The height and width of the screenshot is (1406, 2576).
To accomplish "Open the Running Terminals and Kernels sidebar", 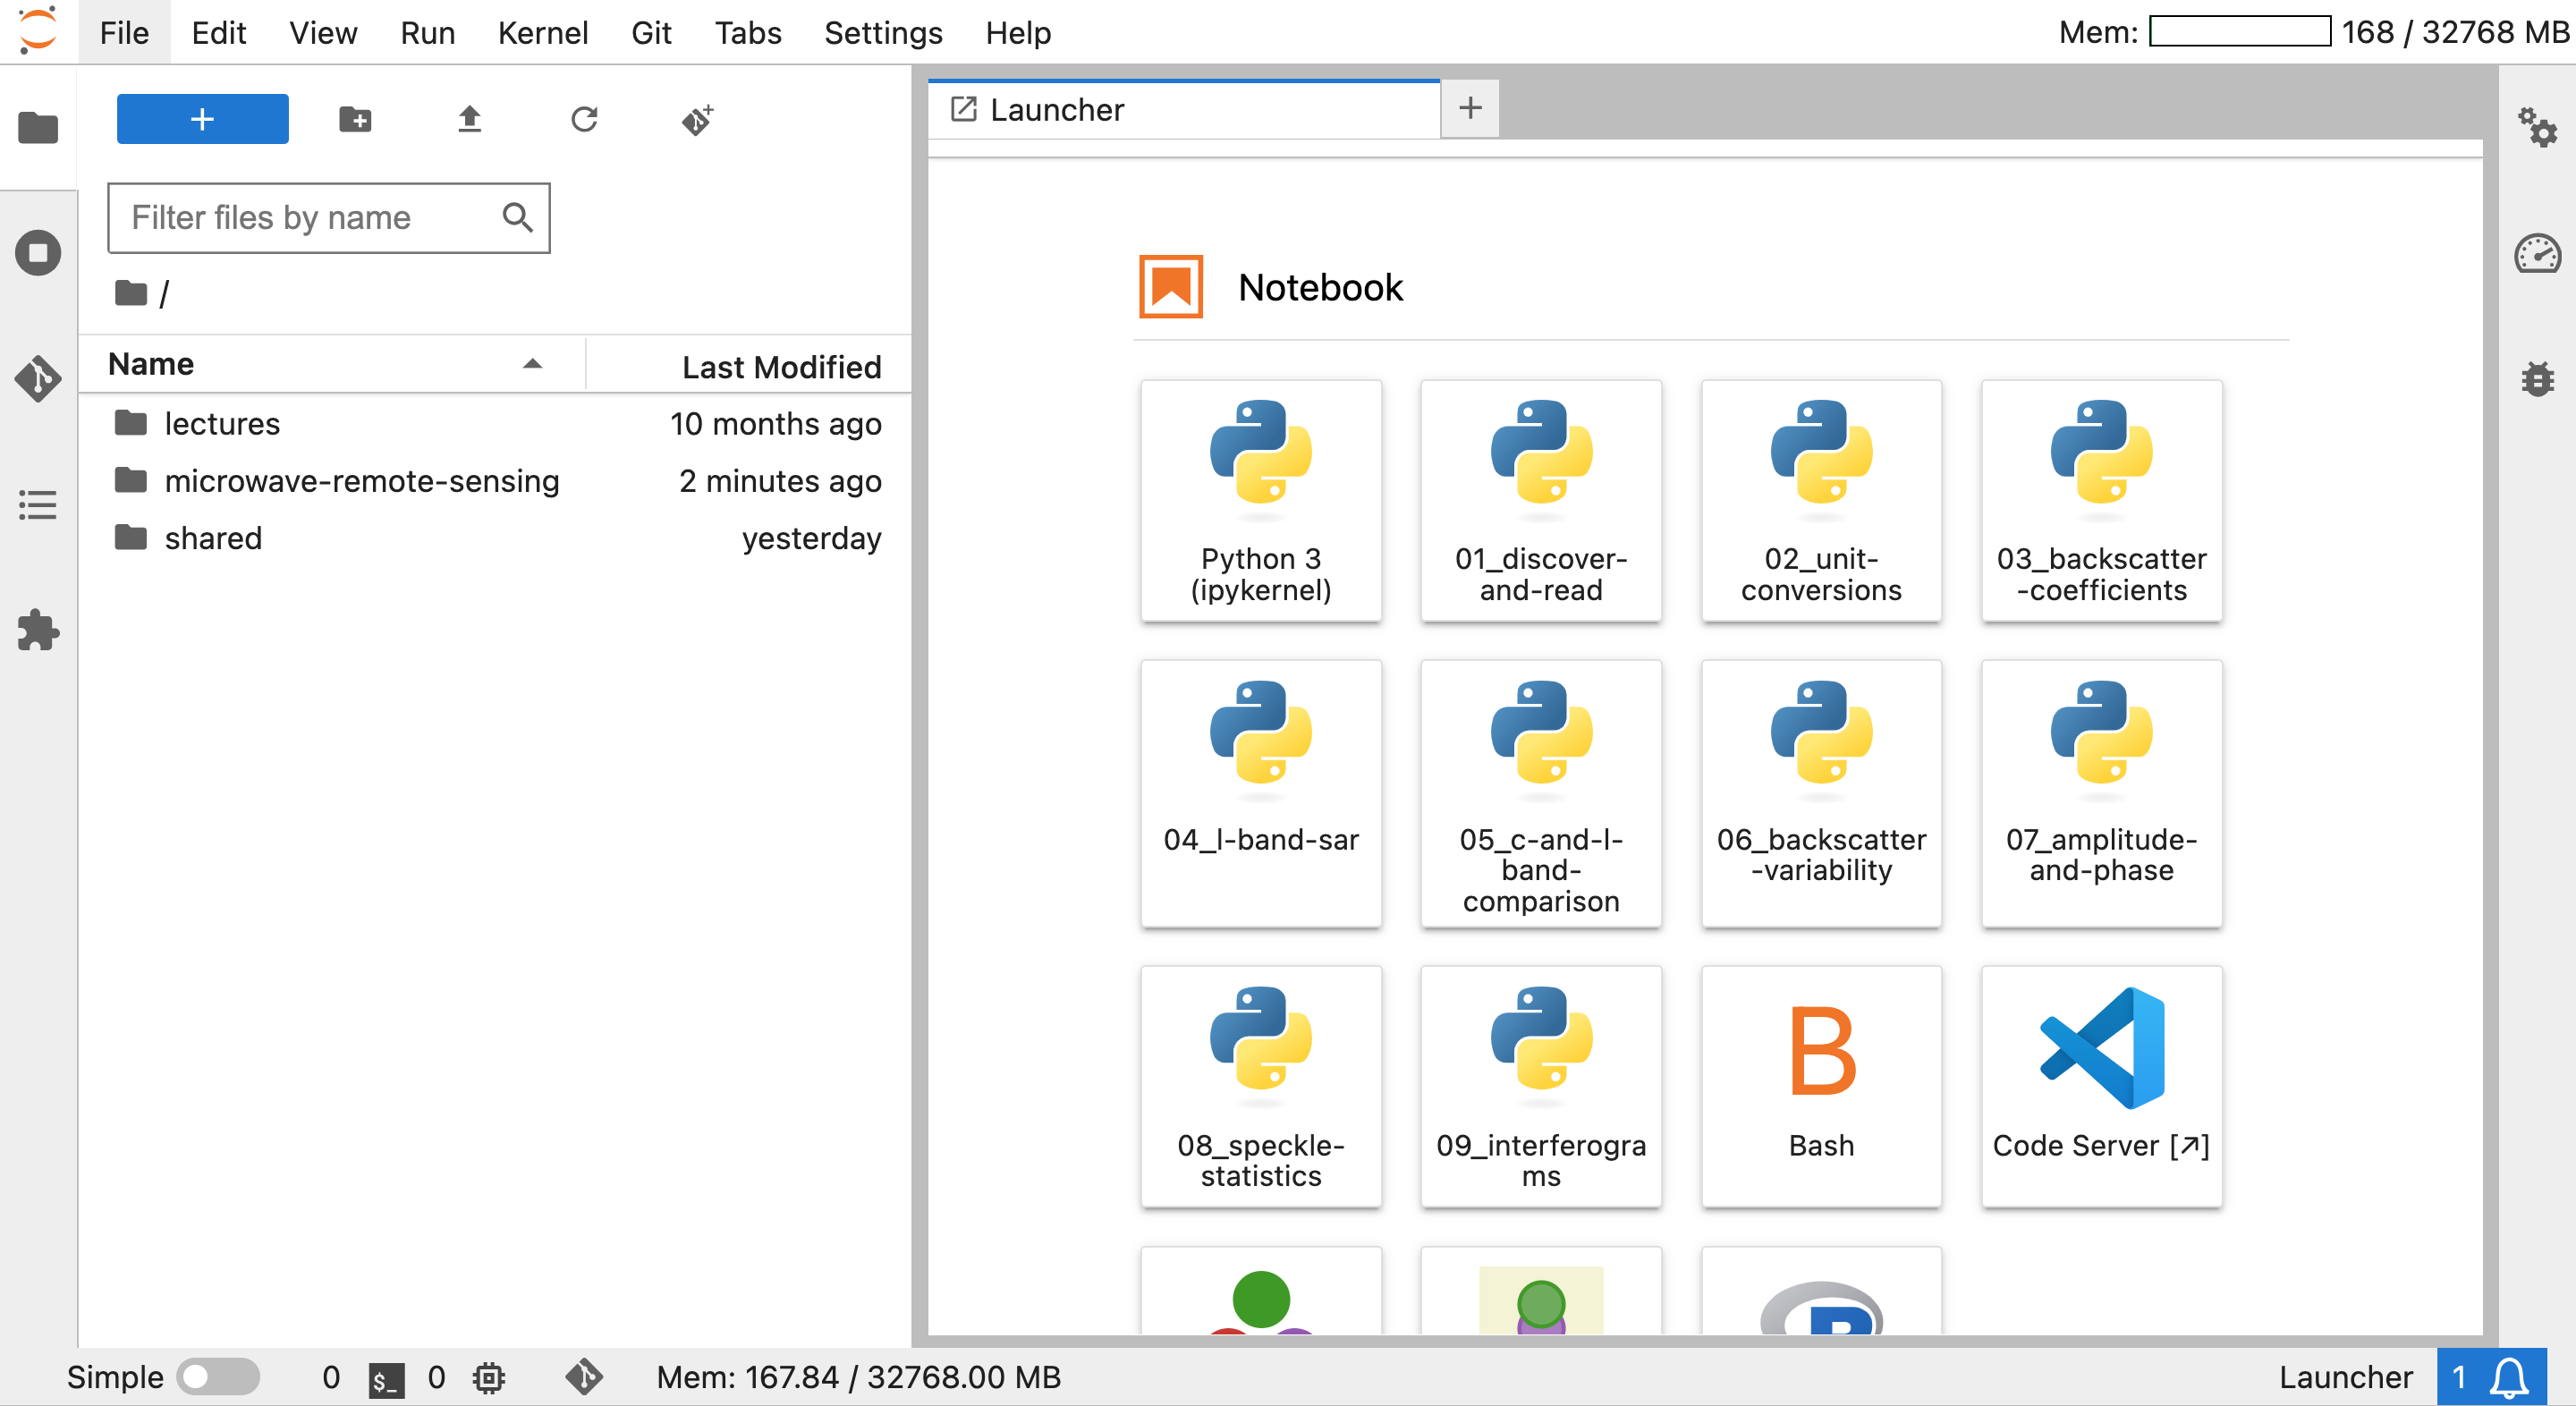I will pyautogui.click(x=38, y=253).
